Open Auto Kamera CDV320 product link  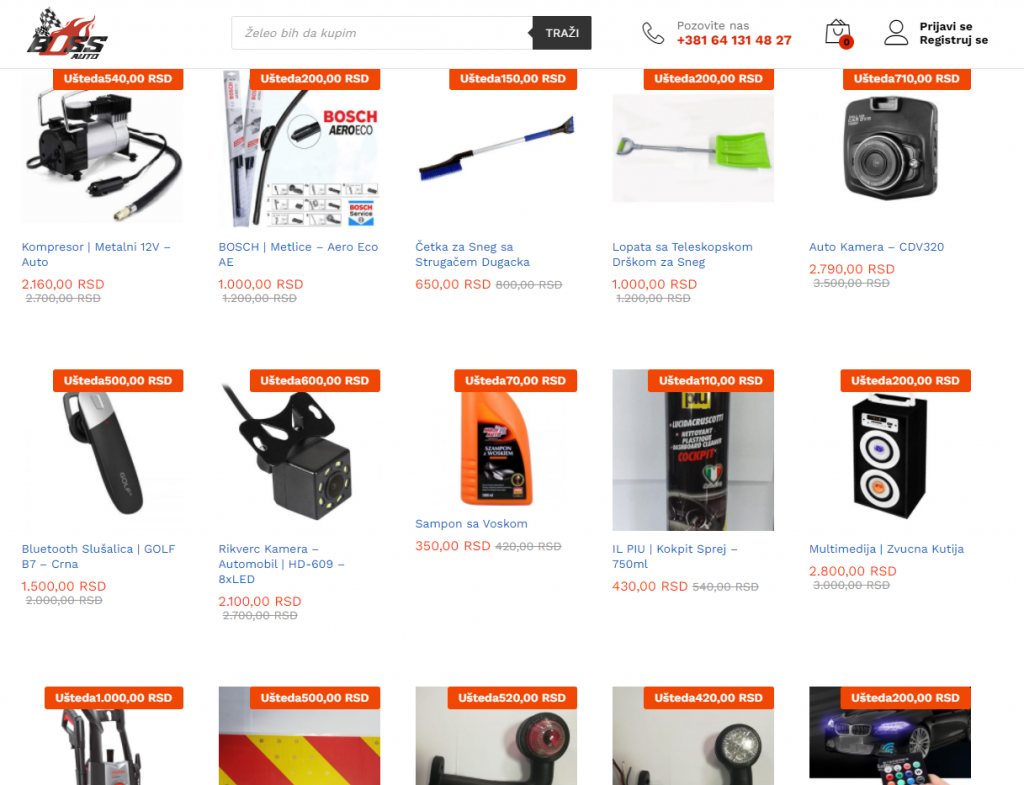tap(876, 247)
